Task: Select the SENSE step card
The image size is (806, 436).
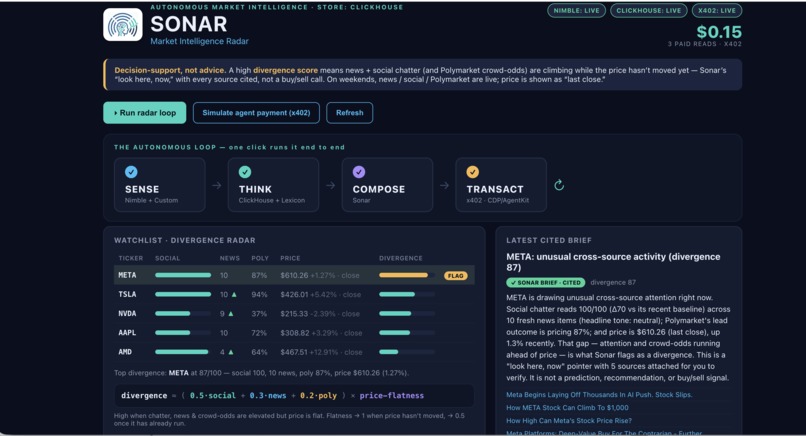Action: click(x=159, y=185)
